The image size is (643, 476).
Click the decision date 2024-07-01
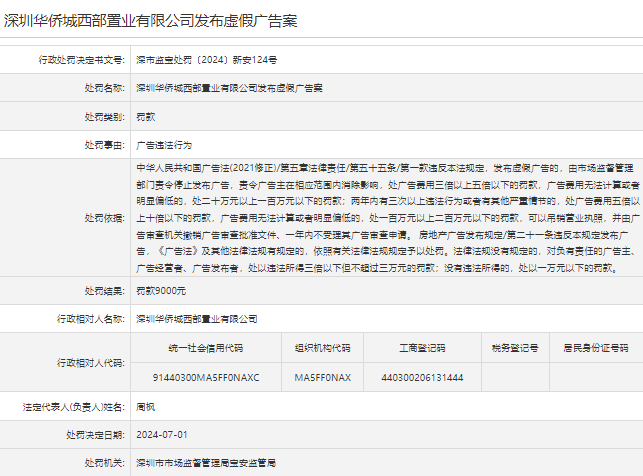tap(161, 435)
